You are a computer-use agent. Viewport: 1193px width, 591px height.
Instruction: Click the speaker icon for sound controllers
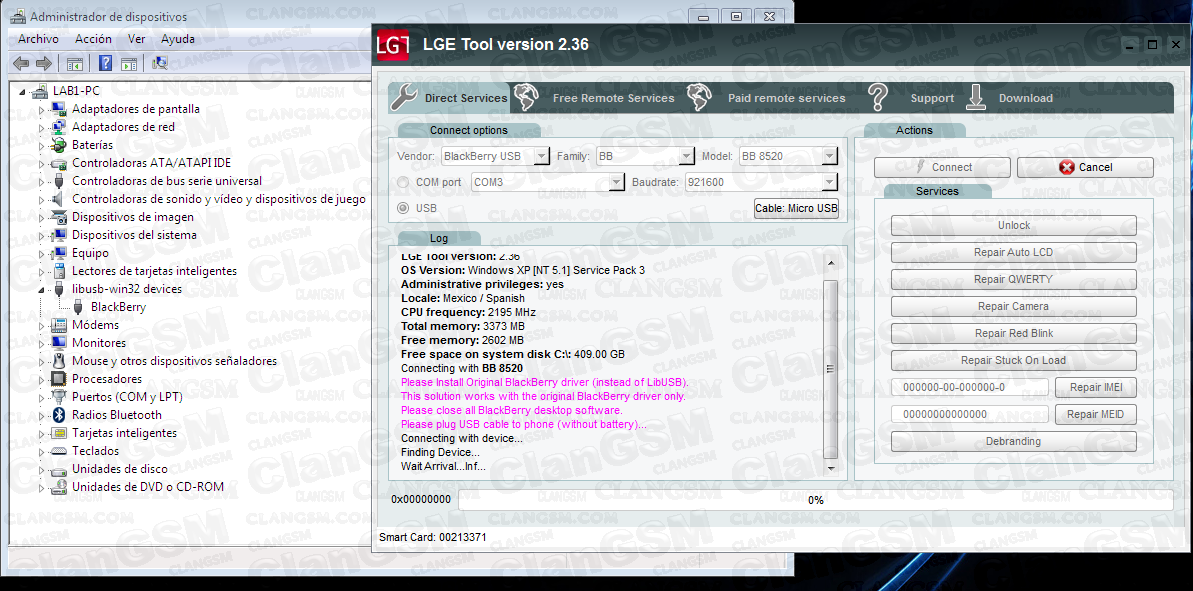59,199
